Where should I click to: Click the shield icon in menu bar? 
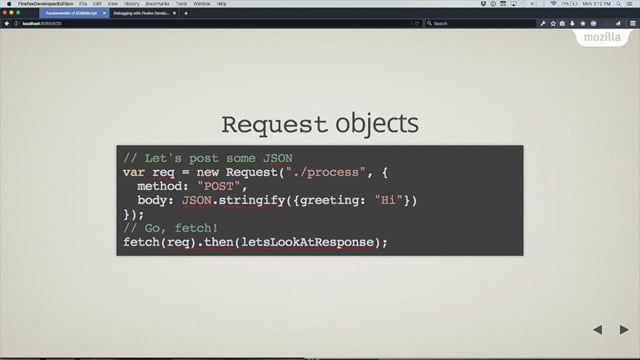coord(483,4)
